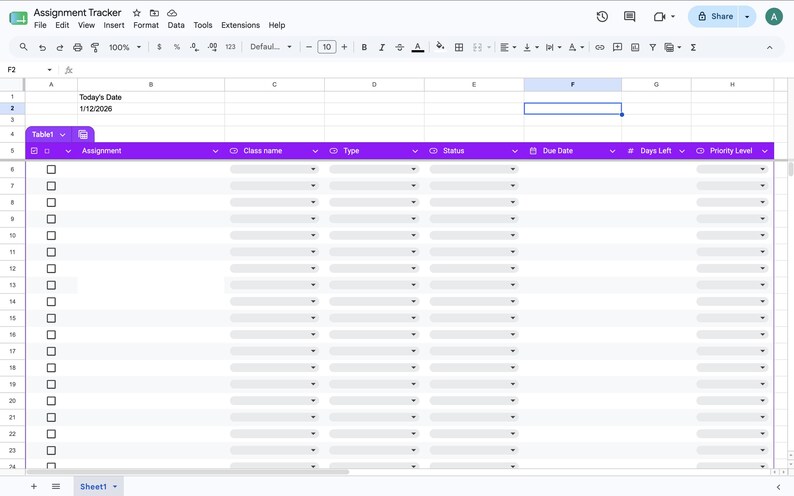The width and height of the screenshot is (794, 496).
Task: Open the horizontal align dropdown
Action: coord(508,47)
